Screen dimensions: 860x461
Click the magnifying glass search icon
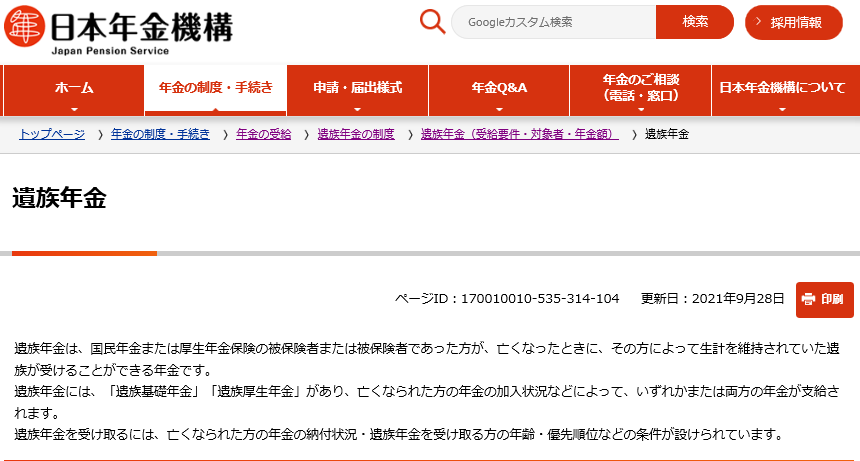(x=432, y=22)
